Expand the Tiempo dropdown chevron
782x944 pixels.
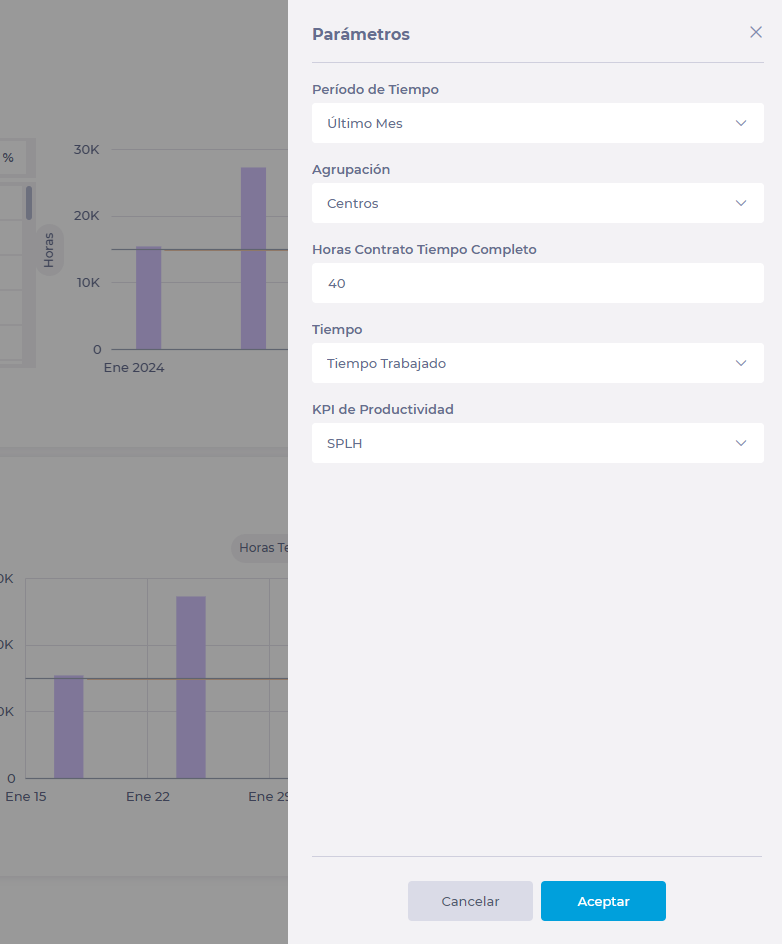[741, 363]
